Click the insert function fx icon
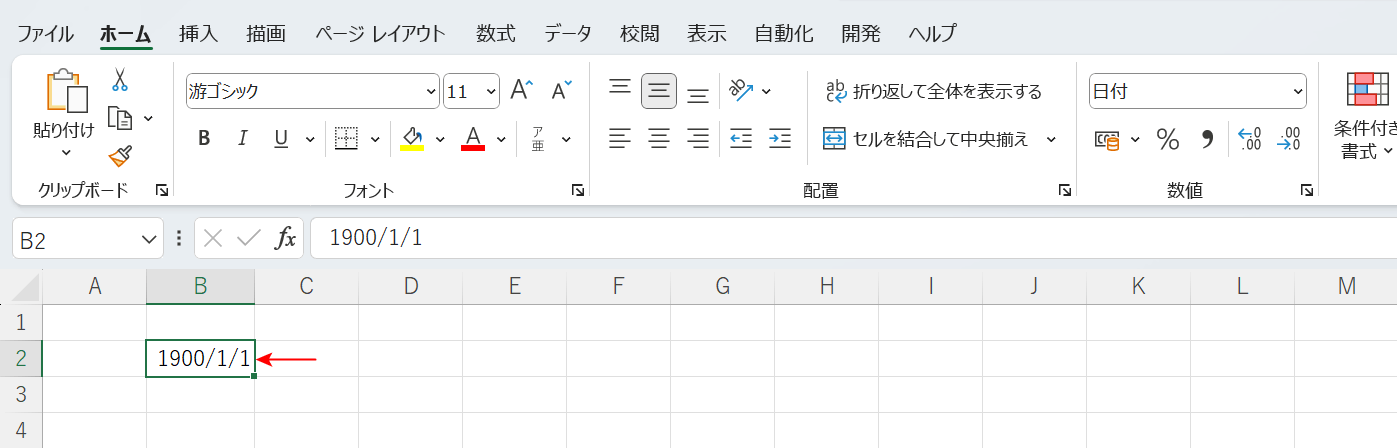1397x448 pixels. click(x=286, y=238)
